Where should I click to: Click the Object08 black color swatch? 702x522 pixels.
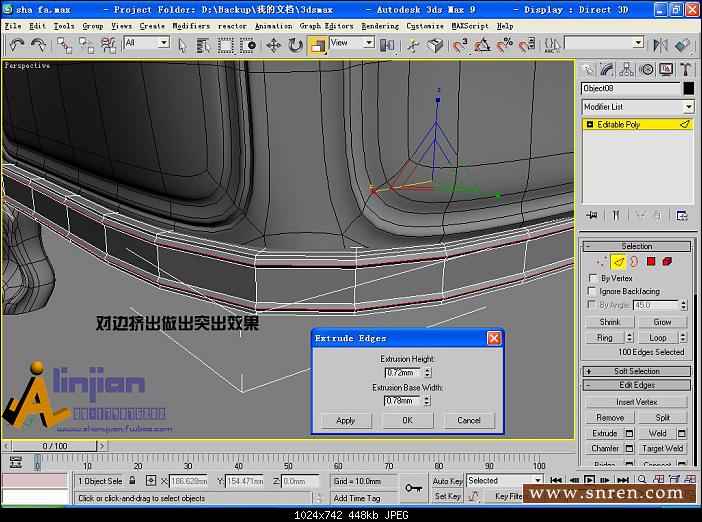[x=688, y=88]
